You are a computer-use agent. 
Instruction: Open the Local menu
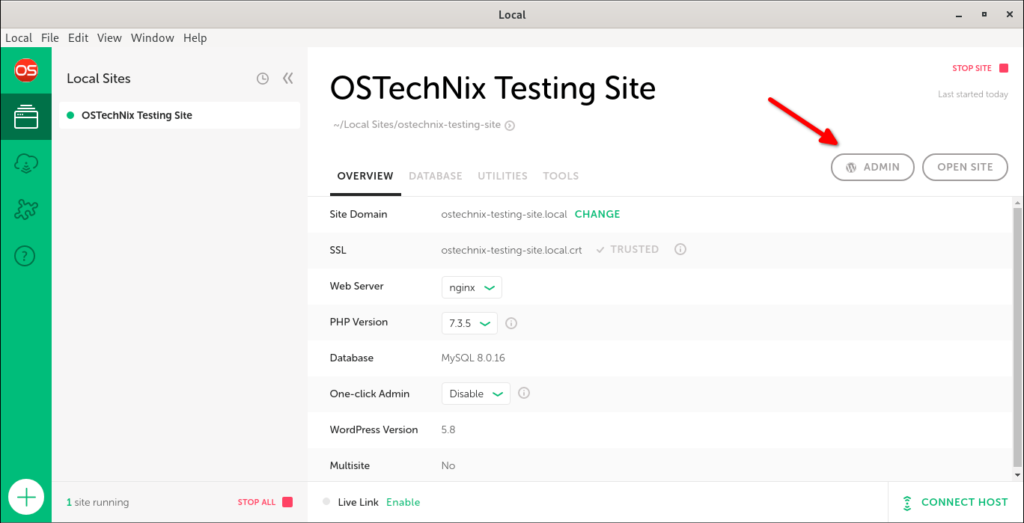pos(19,38)
